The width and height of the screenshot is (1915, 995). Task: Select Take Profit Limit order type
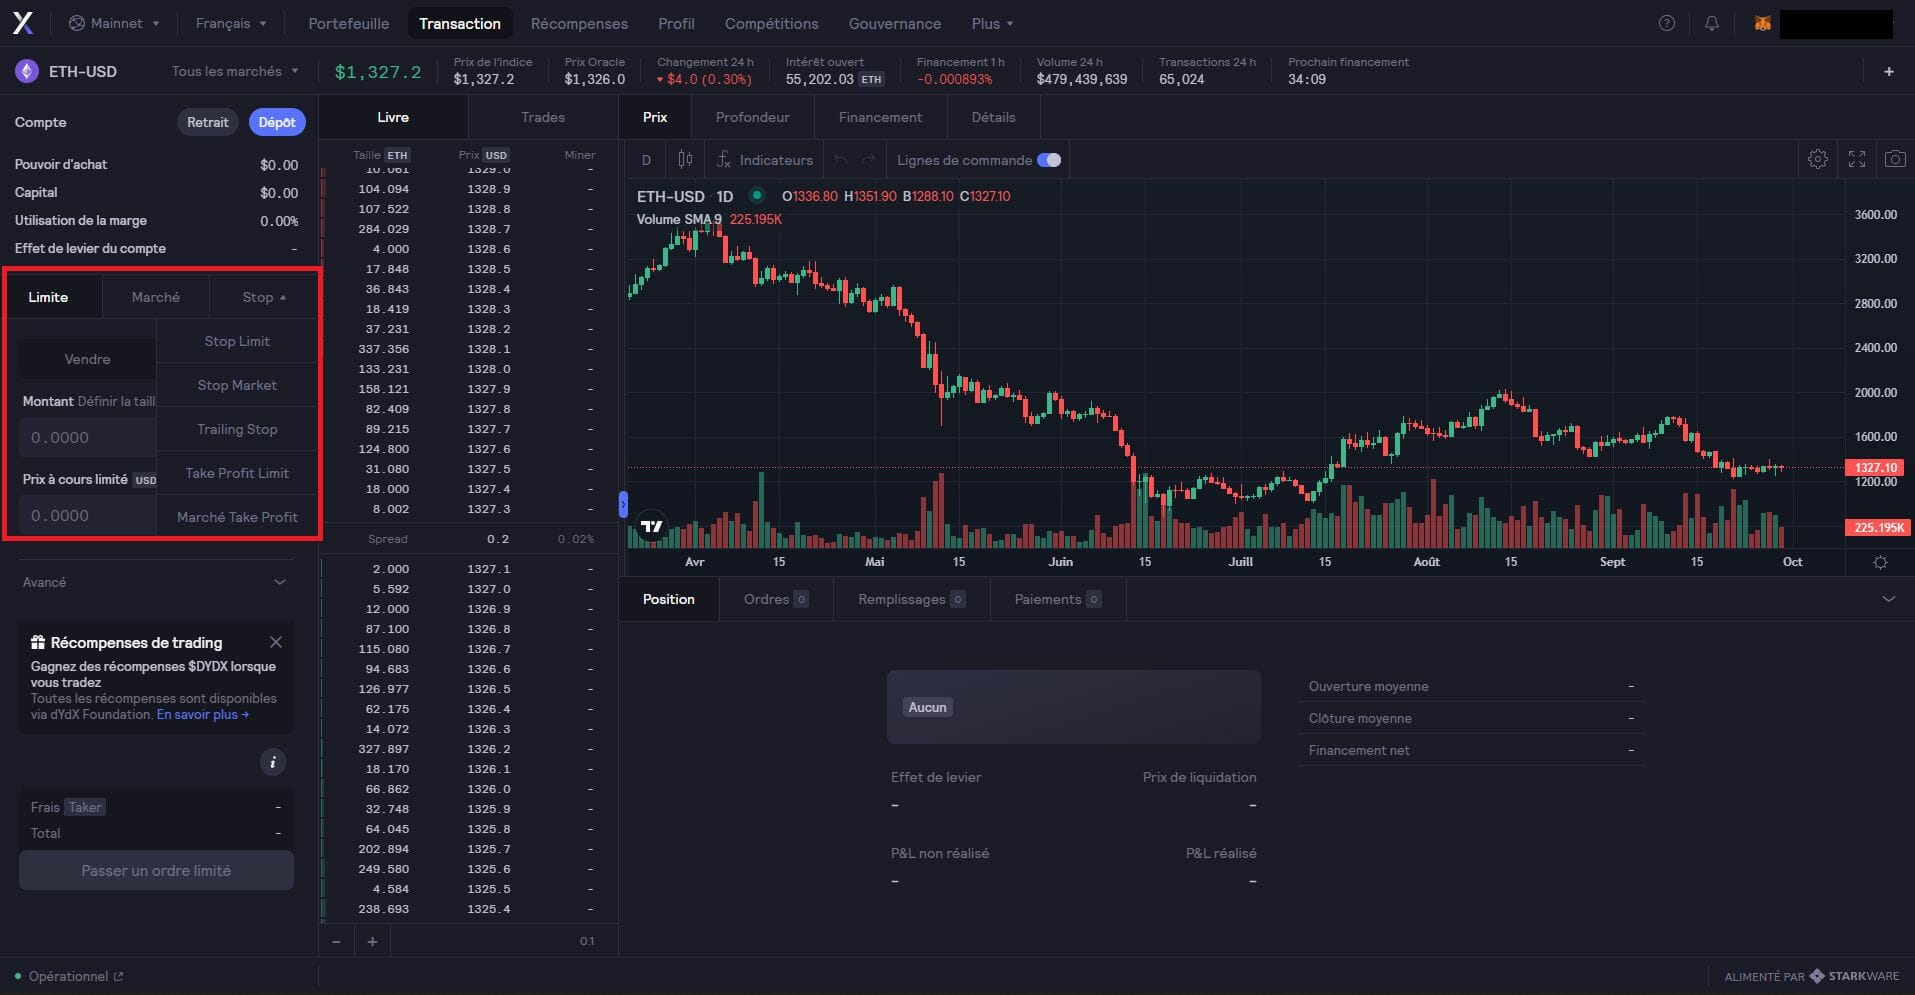pyautogui.click(x=237, y=473)
